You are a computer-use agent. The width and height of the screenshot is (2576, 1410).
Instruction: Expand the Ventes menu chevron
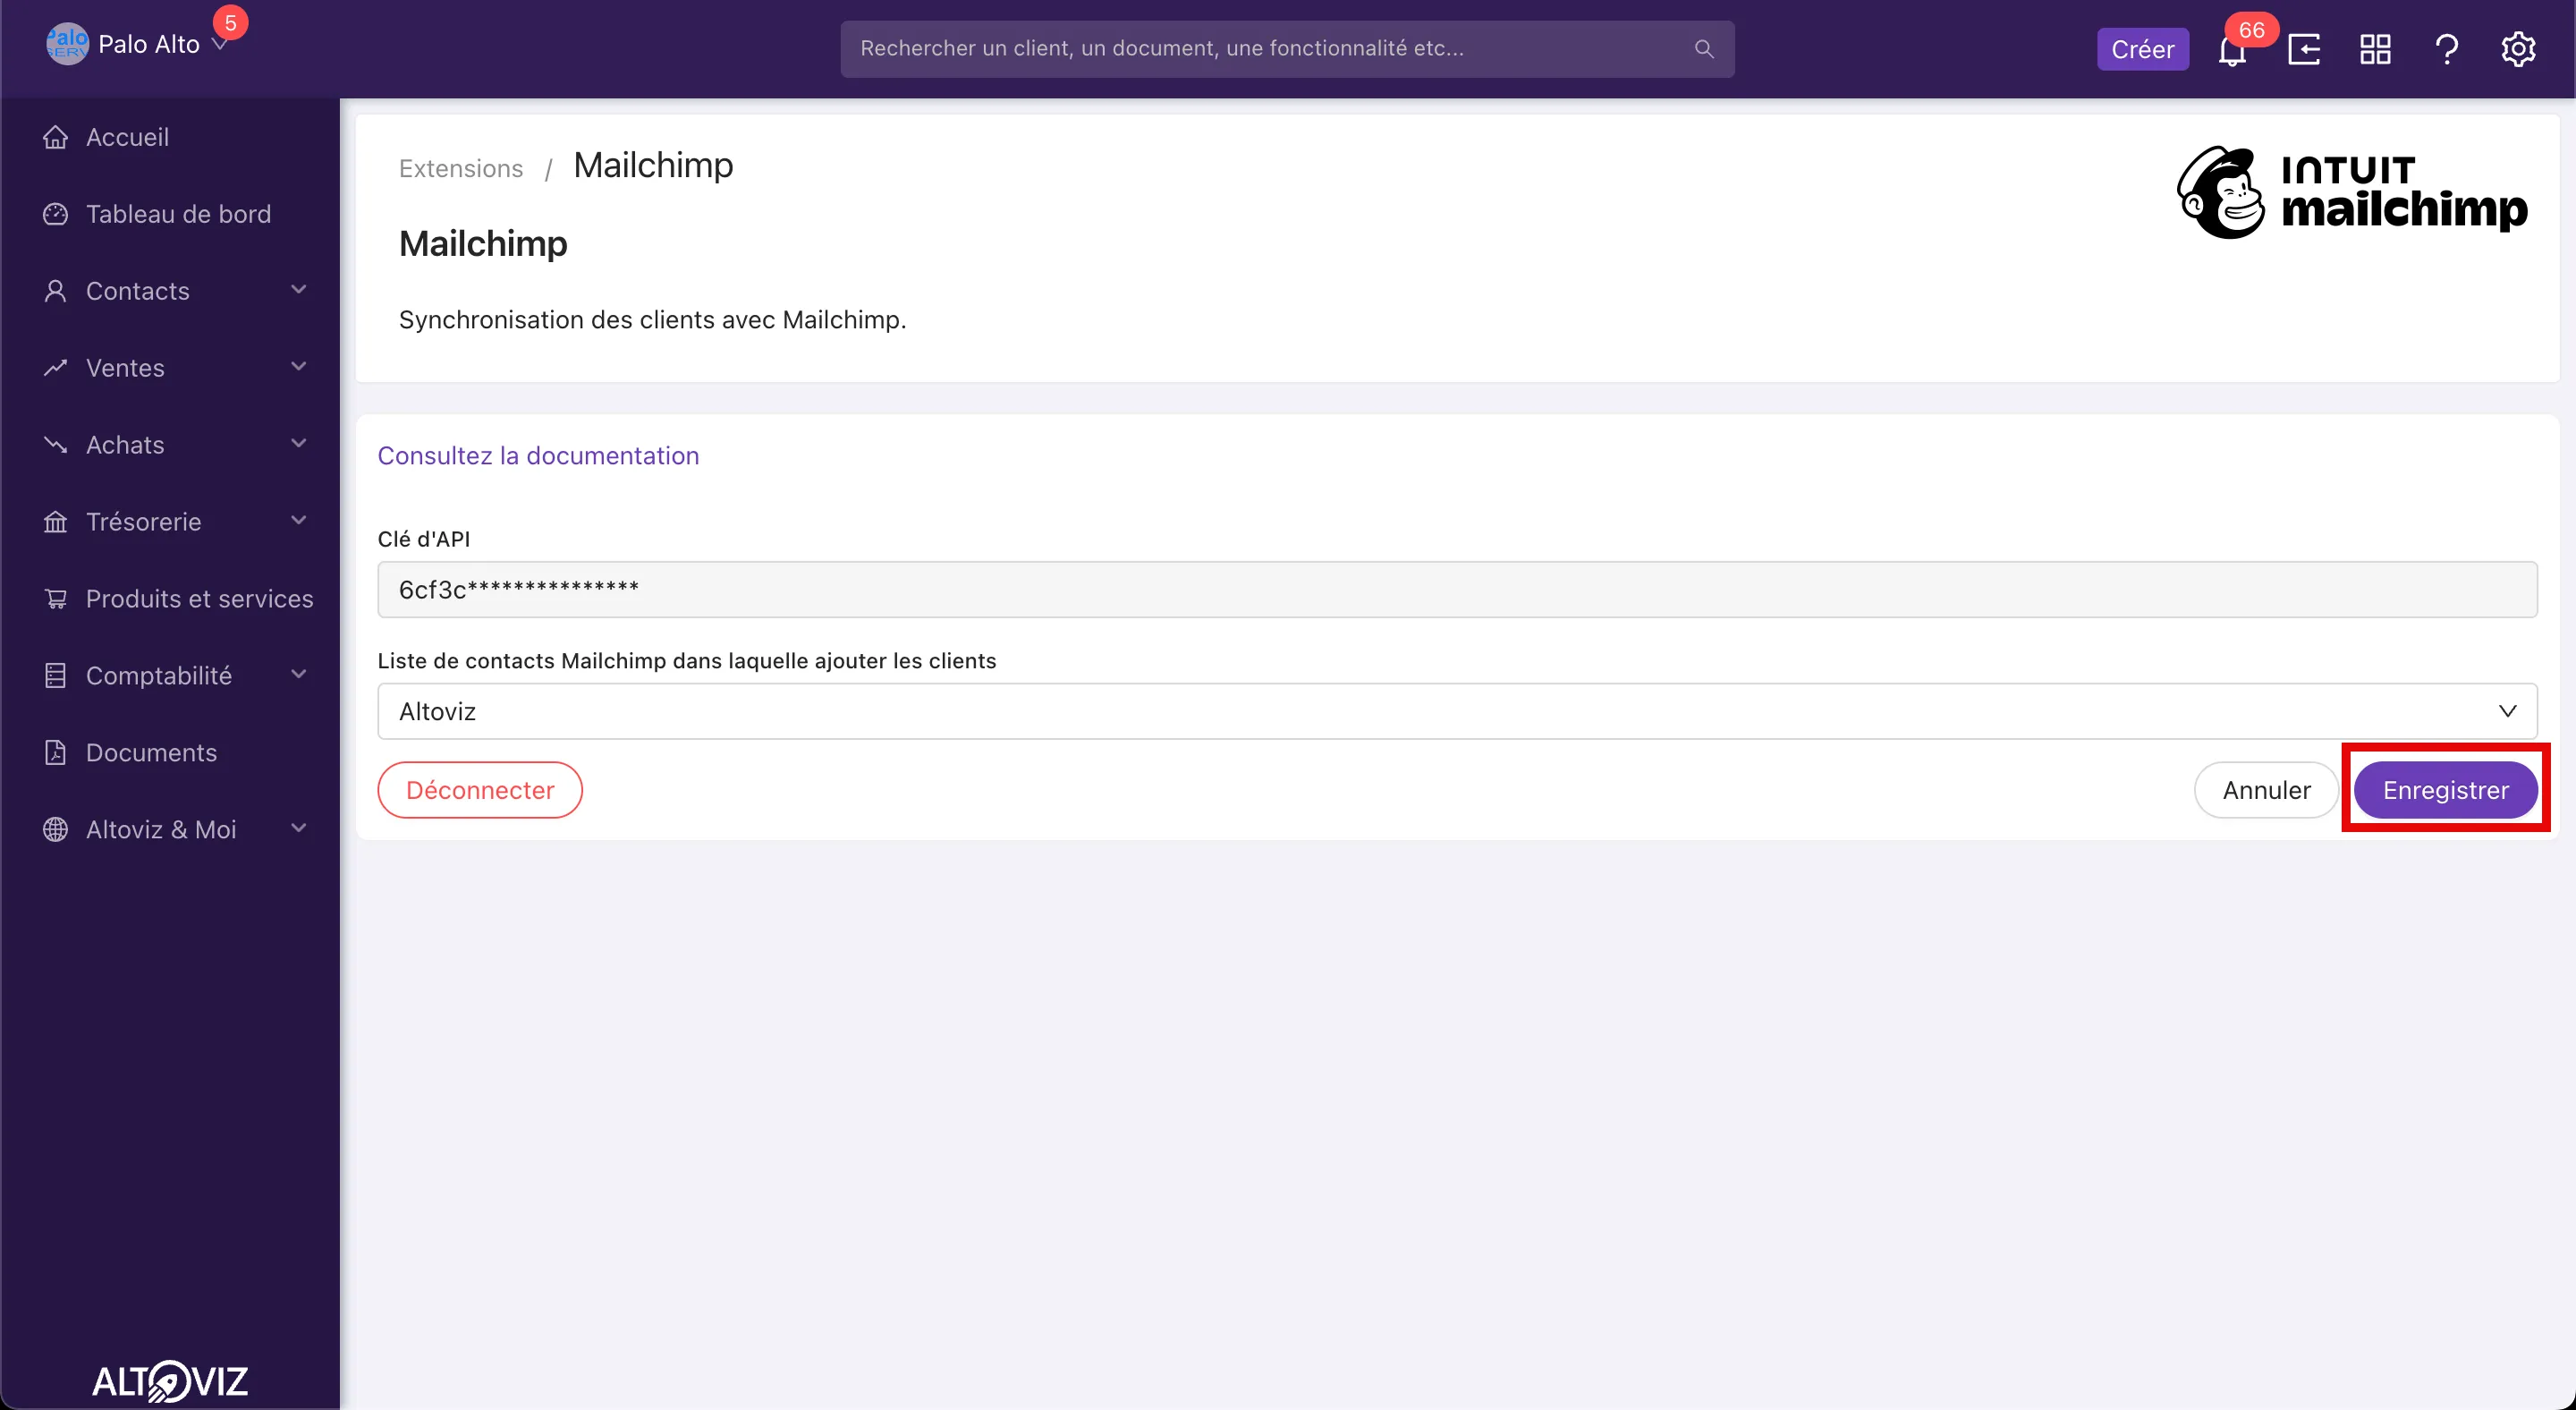coord(298,367)
